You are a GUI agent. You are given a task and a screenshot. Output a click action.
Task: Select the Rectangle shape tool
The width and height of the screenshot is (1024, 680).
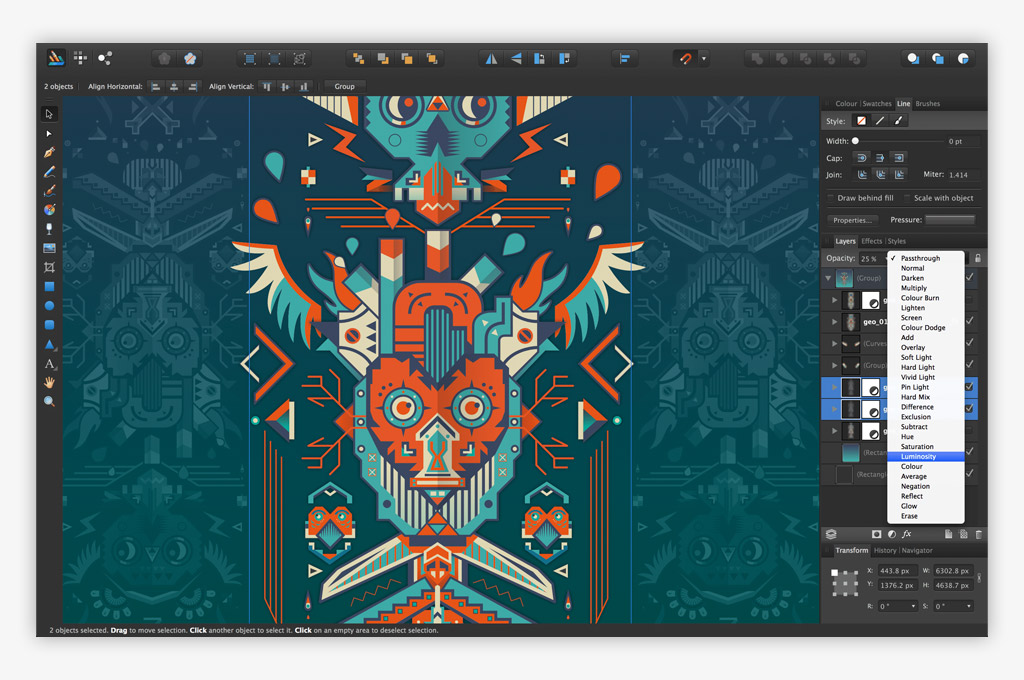click(x=49, y=286)
